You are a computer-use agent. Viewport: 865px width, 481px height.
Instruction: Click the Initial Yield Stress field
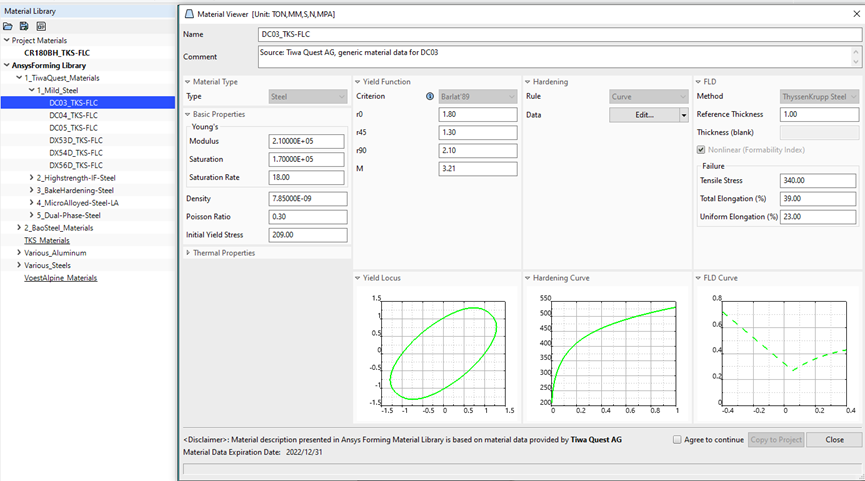[x=308, y=235]
